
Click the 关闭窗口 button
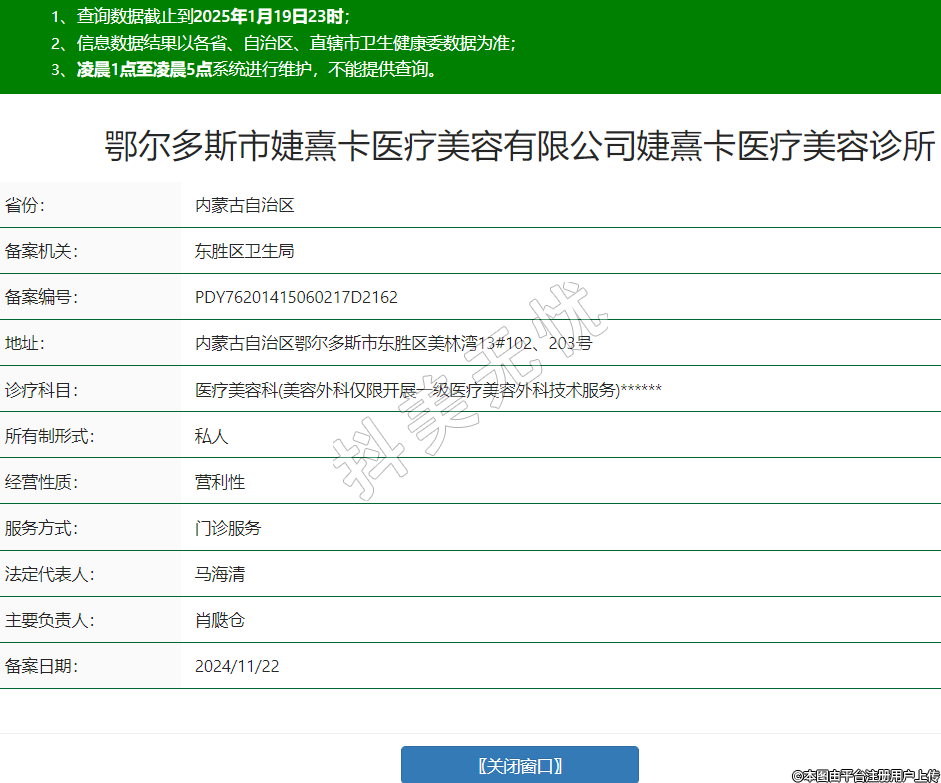519,766
